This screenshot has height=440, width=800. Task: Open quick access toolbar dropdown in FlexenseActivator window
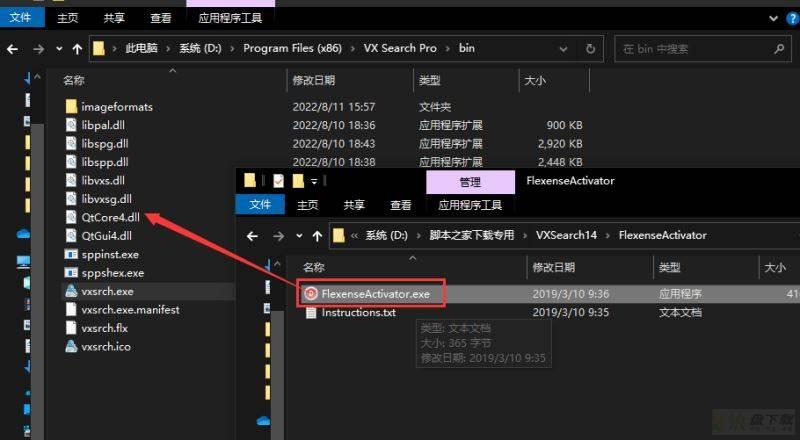click(314, 181)
